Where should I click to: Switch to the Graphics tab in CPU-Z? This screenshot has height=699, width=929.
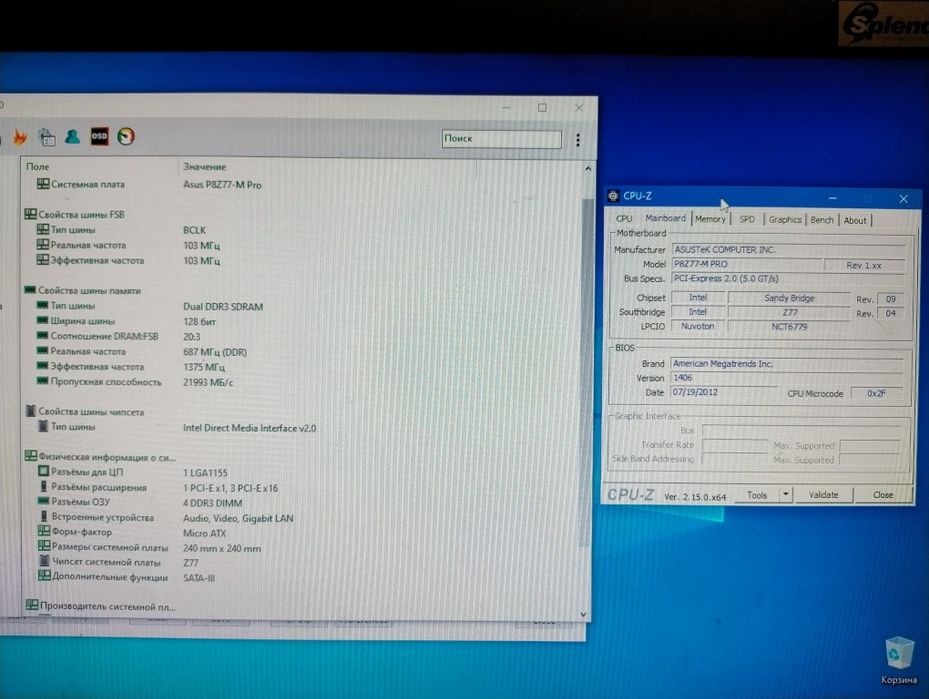point(785,220)
